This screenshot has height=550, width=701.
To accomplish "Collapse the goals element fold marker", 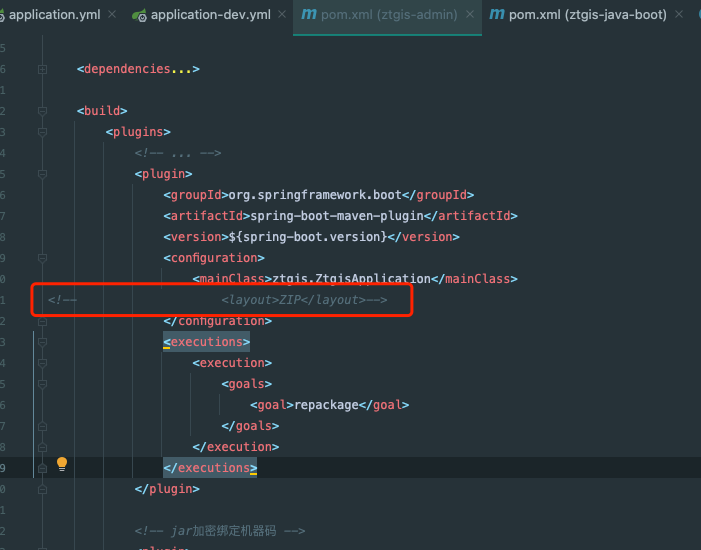I will [42, 384].
